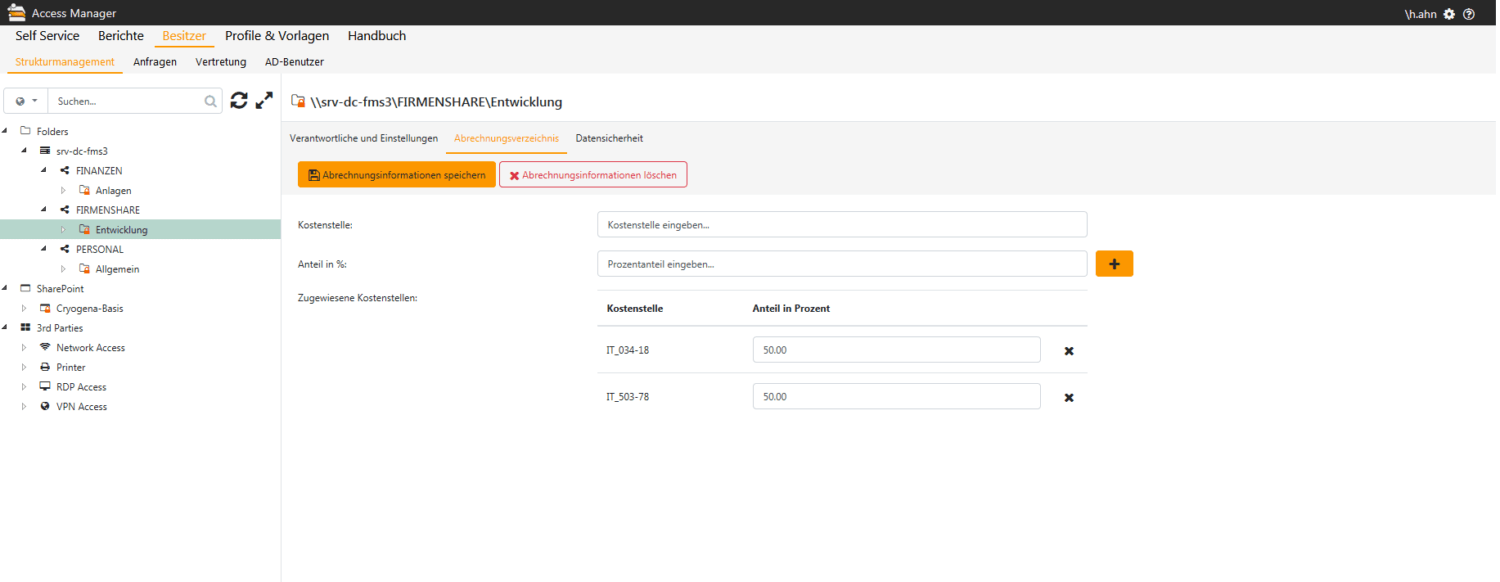The image size is (1500, 582).
Task: Click Abrechnungsinformationen löschen button
Action: point(593,175)
